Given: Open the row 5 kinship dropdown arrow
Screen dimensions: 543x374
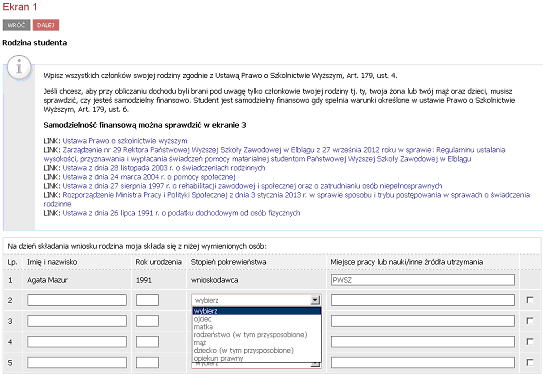Looking at the screenshot, I should coord(315,364).
